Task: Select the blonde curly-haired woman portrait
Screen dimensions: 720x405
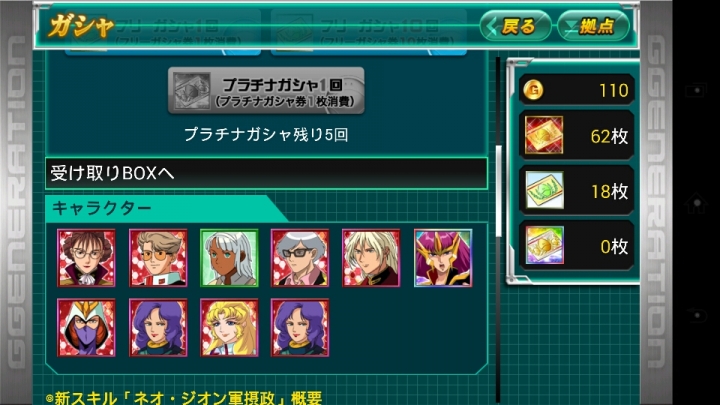Action: (229, 327)
